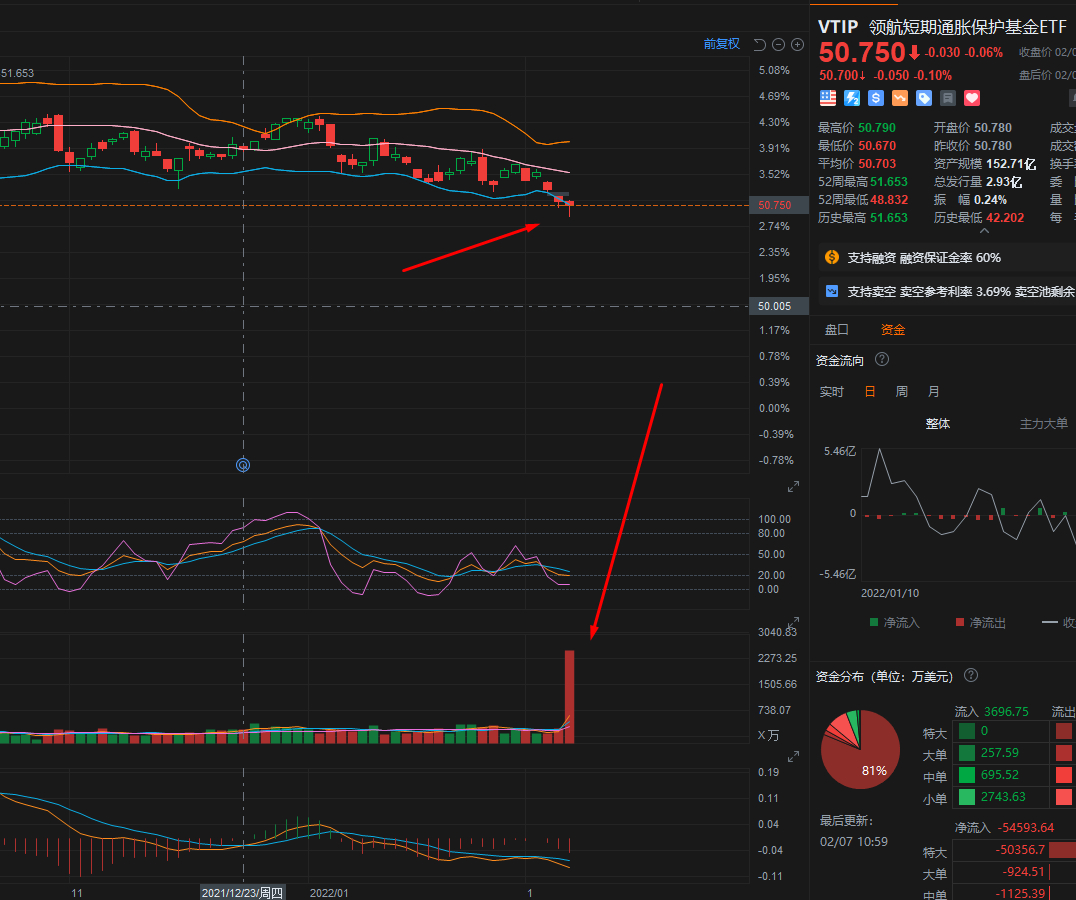Click the chart reset (undo arrow) icon

coord(759,45)
